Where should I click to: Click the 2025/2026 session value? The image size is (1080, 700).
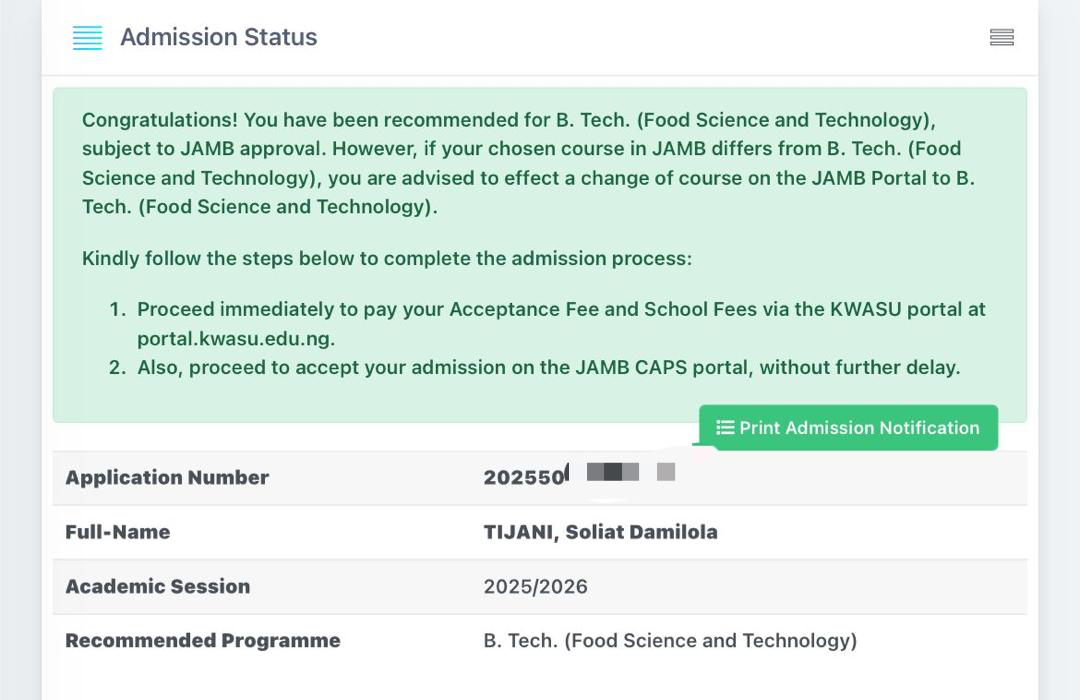coord(535,586)
